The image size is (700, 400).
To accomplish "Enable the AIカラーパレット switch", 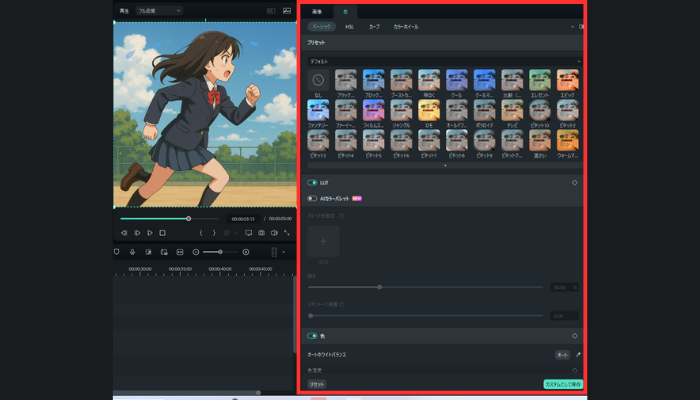I will pos(312,198).
